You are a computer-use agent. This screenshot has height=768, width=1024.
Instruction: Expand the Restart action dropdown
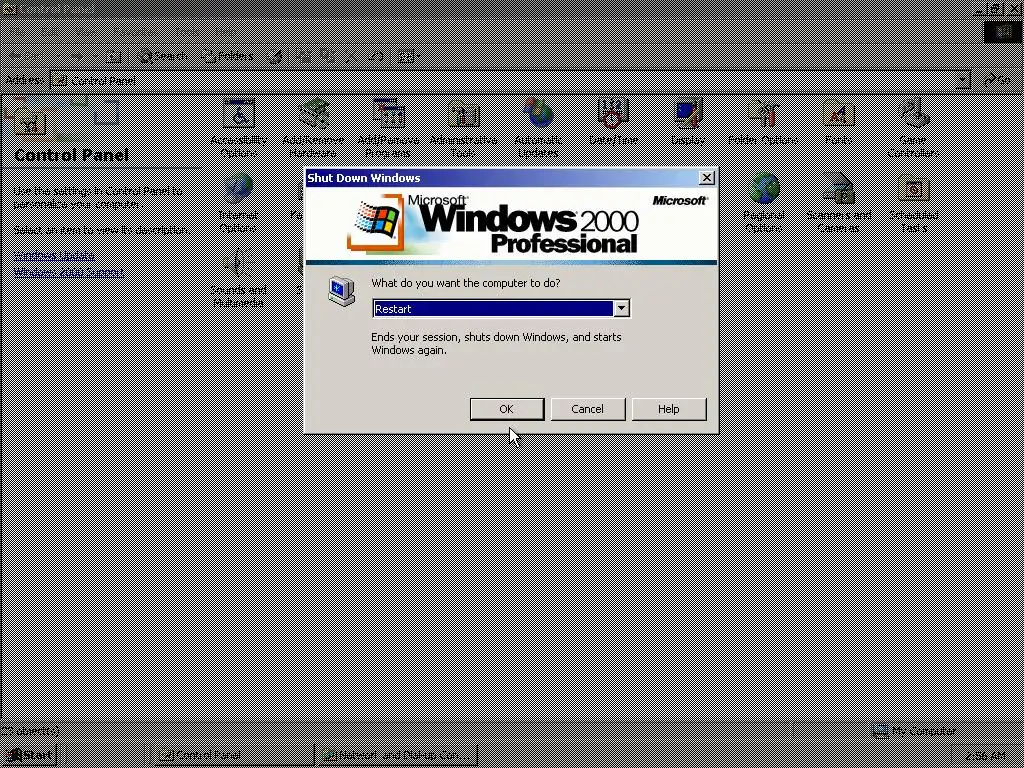pyautogui.click(x=622, y=309)
